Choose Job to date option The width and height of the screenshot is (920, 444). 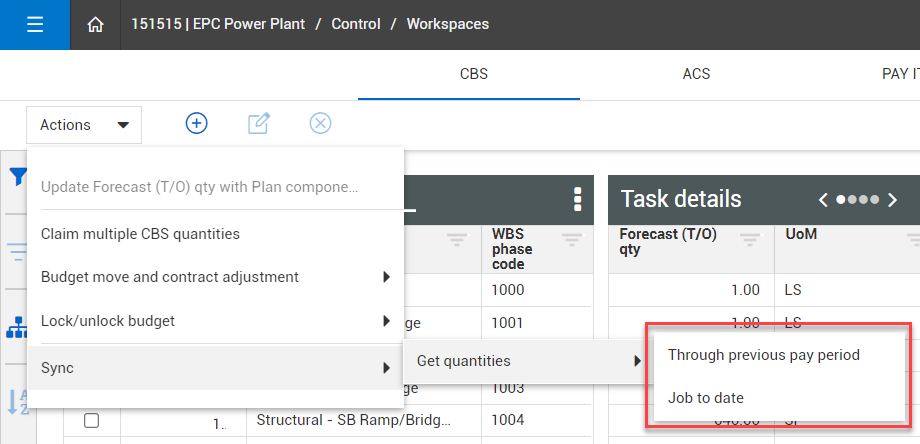(x=705, y=398)
